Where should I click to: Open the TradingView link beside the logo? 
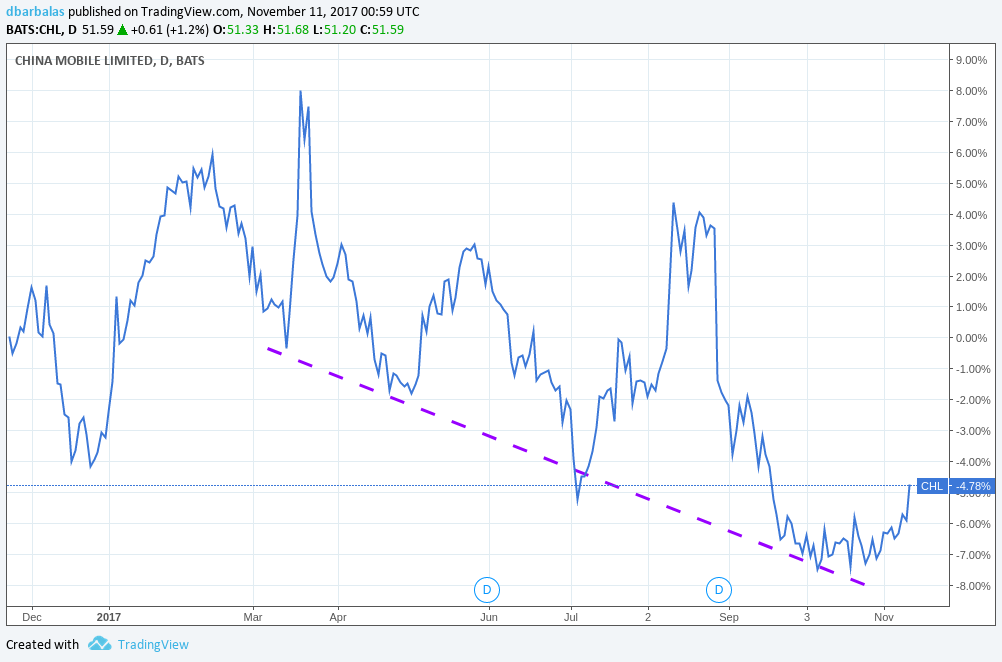(153, 644)
